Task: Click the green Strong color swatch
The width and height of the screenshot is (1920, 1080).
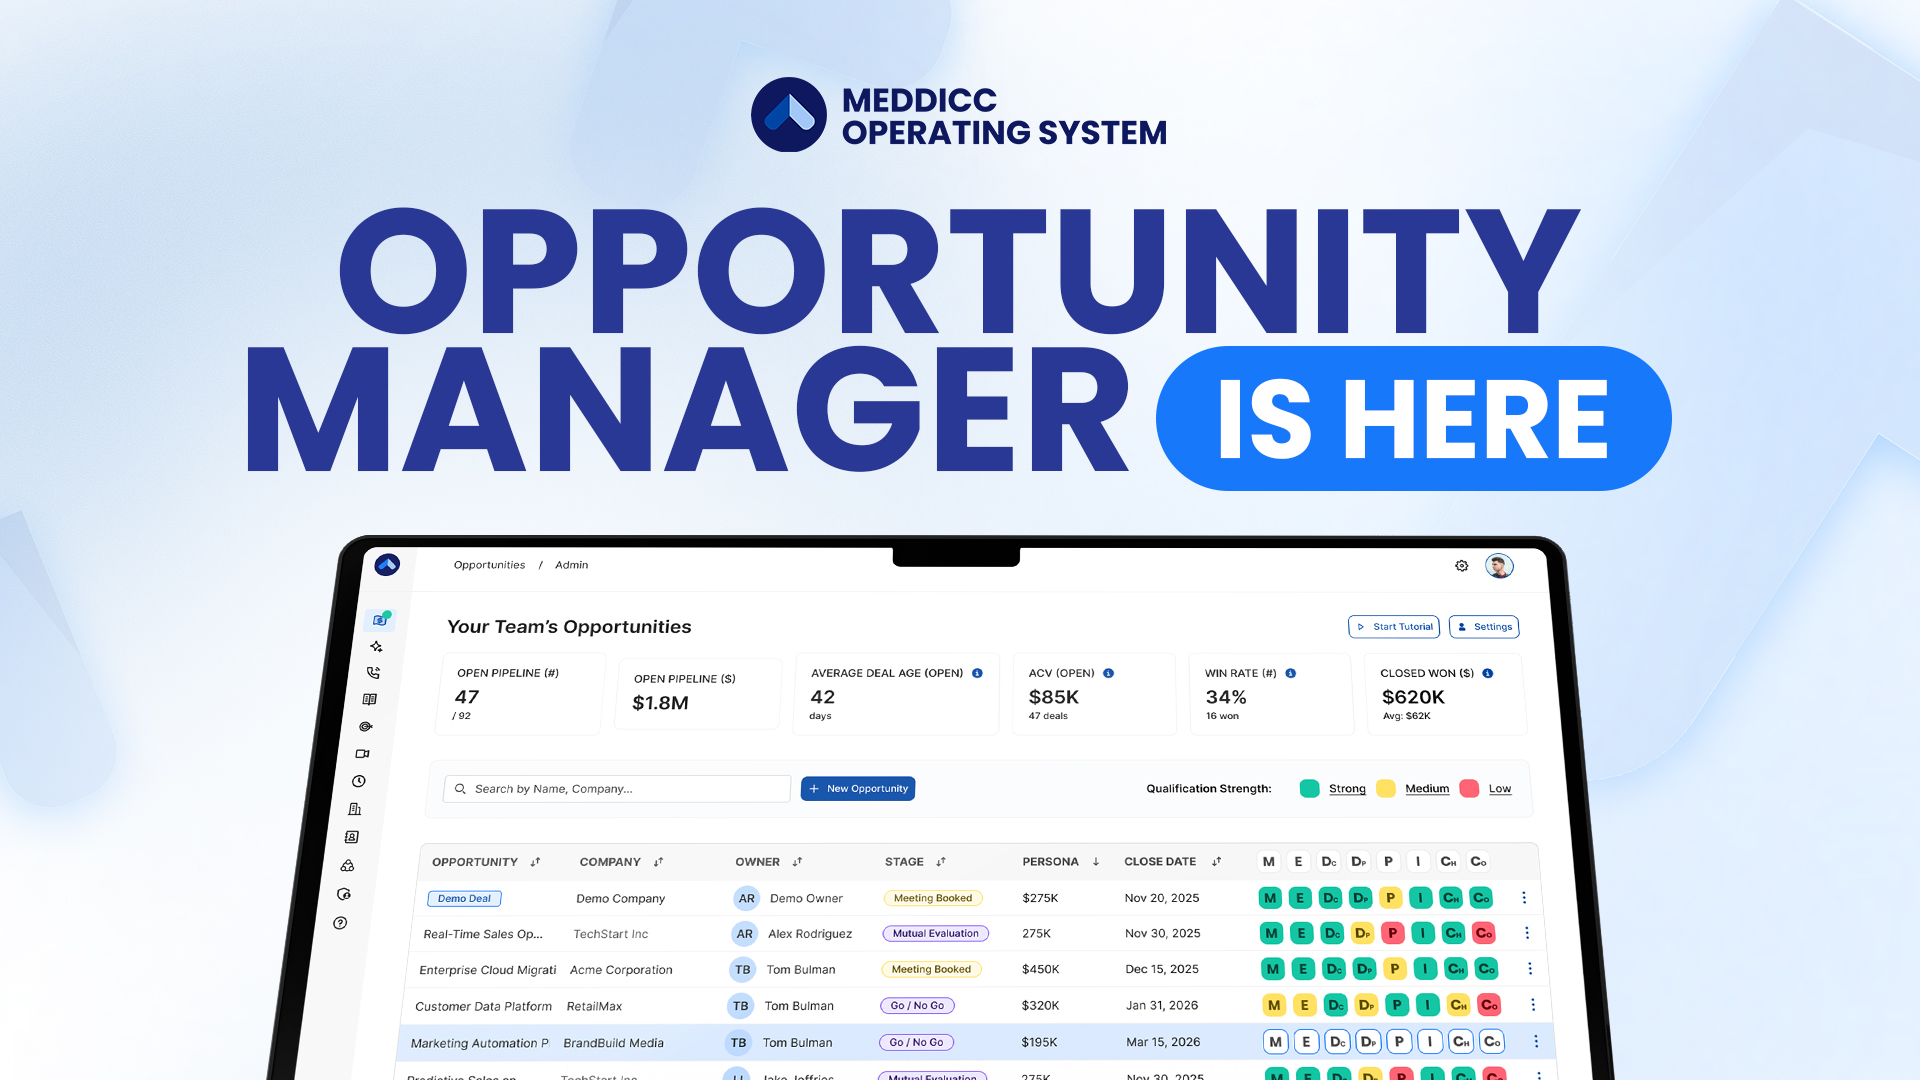Action: (x=1309, y=789)
